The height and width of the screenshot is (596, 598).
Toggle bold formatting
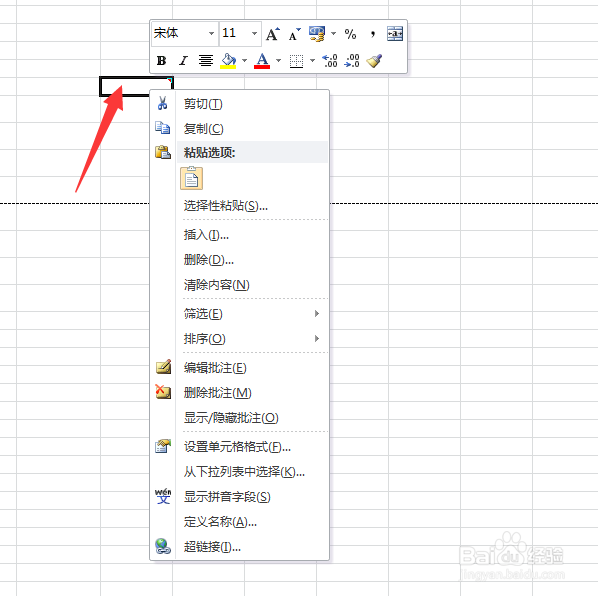click(x=161, y=60)
